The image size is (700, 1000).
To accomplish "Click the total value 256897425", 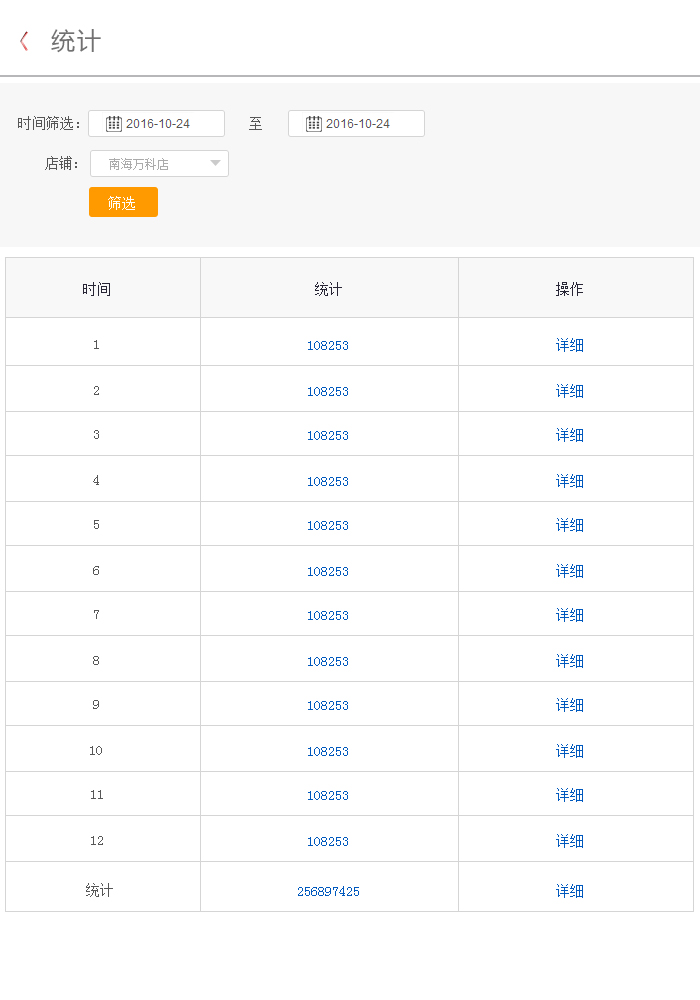I will (x=328, y=891).
